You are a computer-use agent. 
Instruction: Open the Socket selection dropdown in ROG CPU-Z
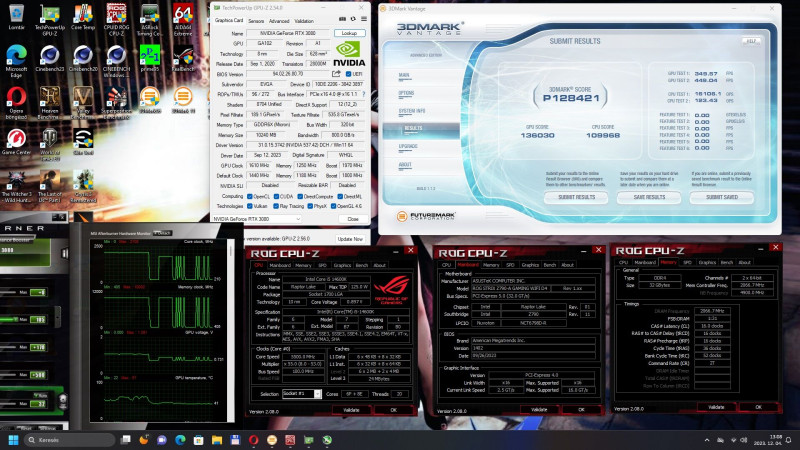302,394
